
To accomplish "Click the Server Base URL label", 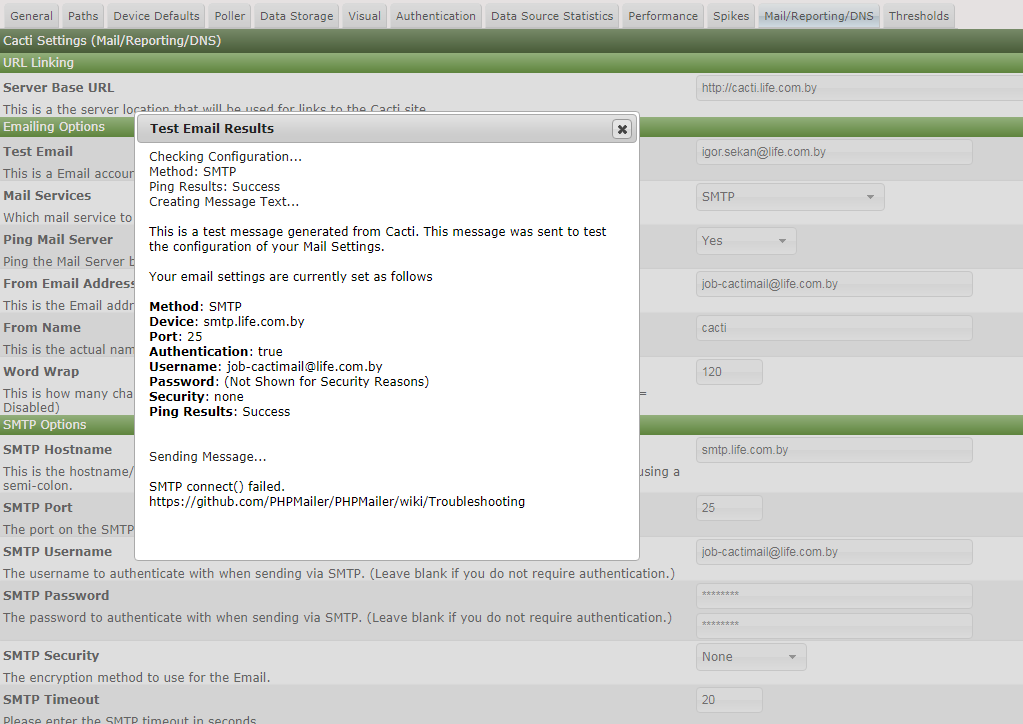I will pyautogui.click(x=58, y=87).
